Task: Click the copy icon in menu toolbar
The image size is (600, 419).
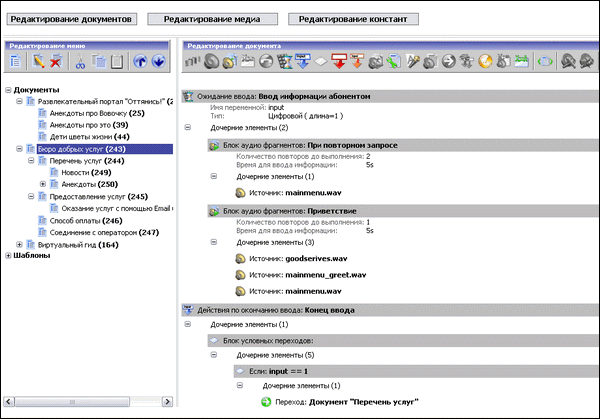Action: 99,62
